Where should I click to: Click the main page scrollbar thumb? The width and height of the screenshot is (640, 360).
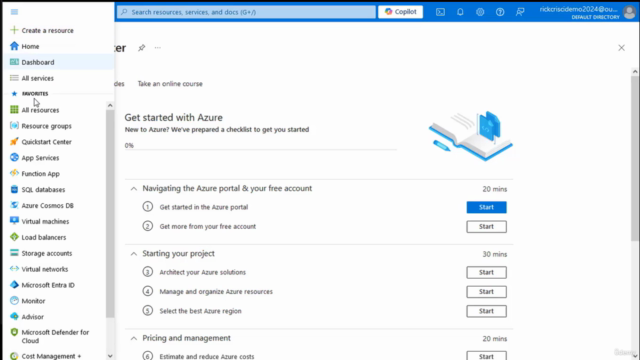click(x=635, y=158)
